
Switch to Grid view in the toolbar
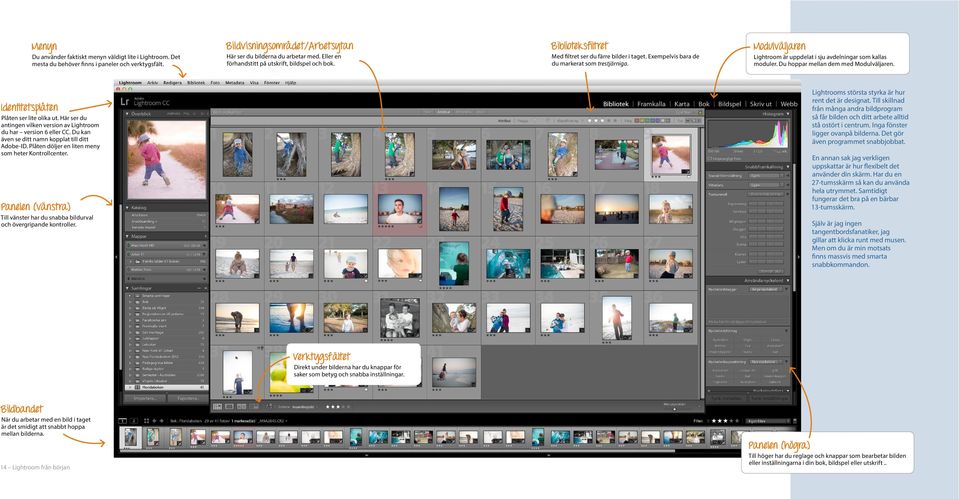pos(217,406)
